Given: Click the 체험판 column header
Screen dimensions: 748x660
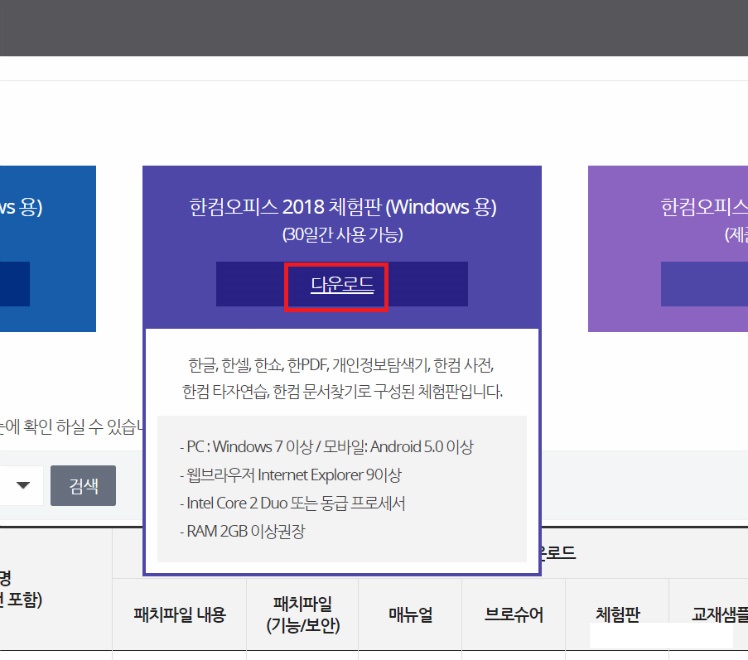Looking at the screenshot, I should coord(617,614).
